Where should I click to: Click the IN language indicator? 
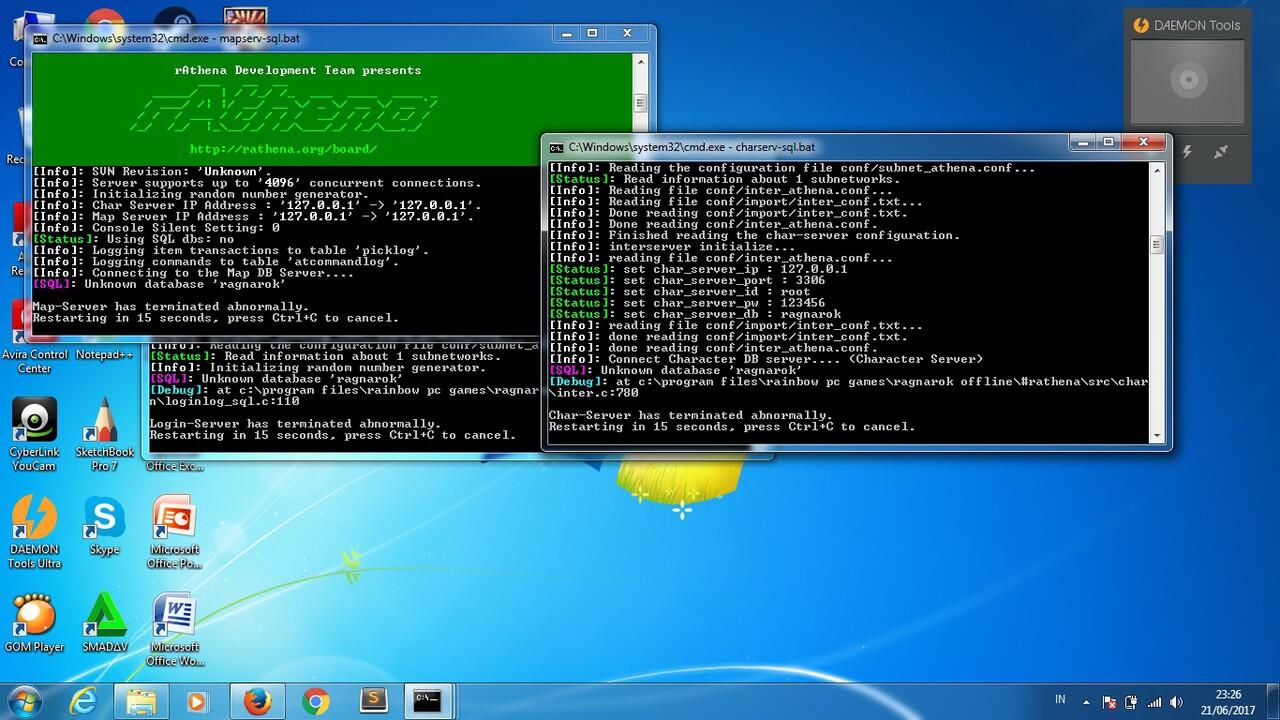(1060, 700)
